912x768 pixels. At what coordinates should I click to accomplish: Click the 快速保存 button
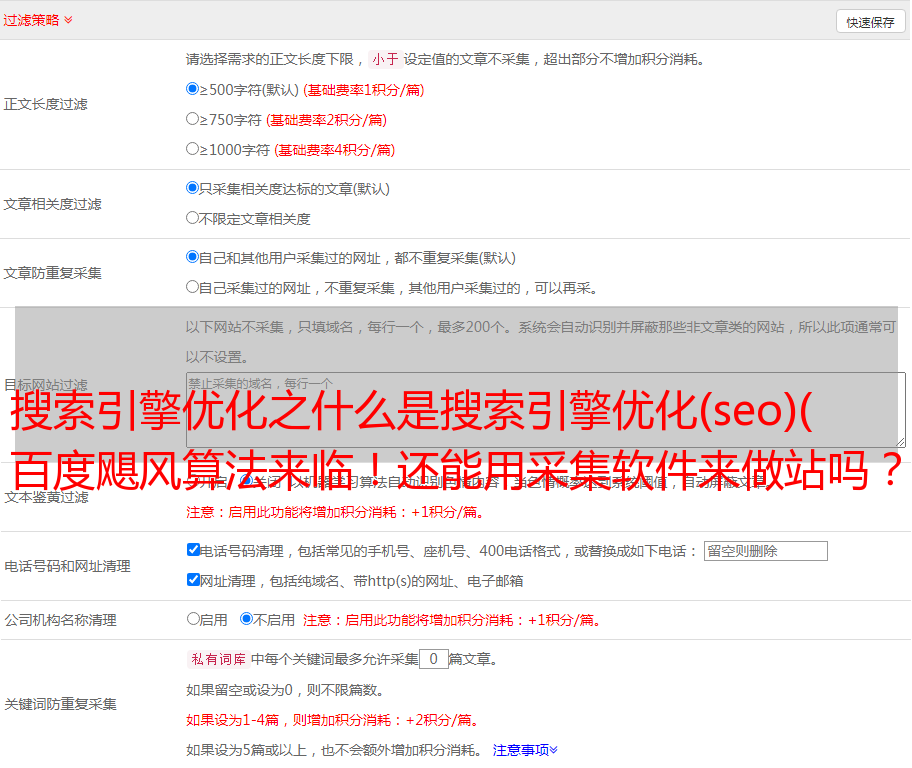(870, 22)
